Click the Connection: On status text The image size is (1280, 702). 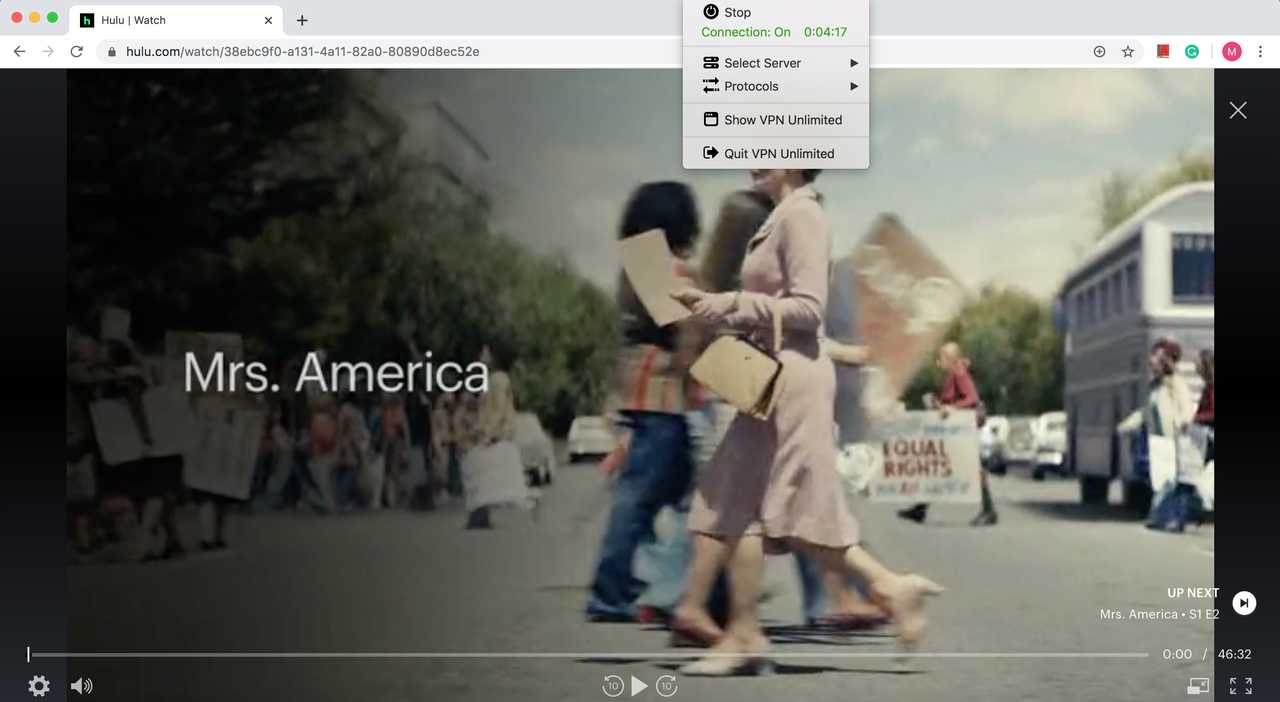(x=746, y=32)
